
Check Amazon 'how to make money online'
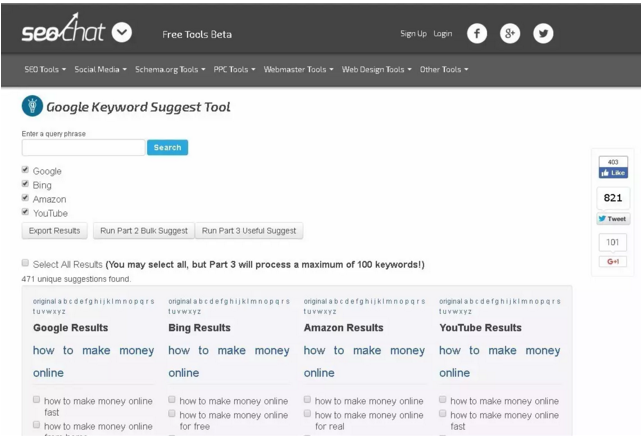click(307, 399)
